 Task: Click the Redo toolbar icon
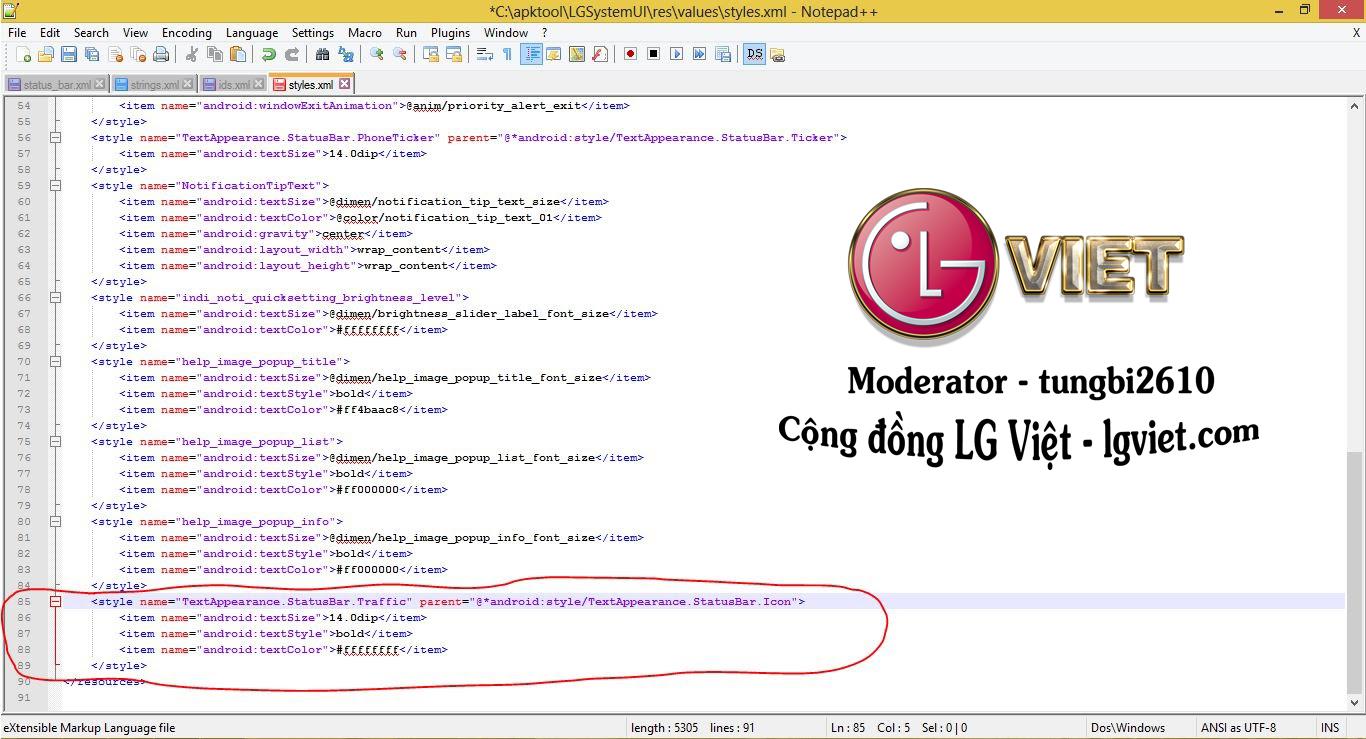pyautogui.click(x=291, y=54)
